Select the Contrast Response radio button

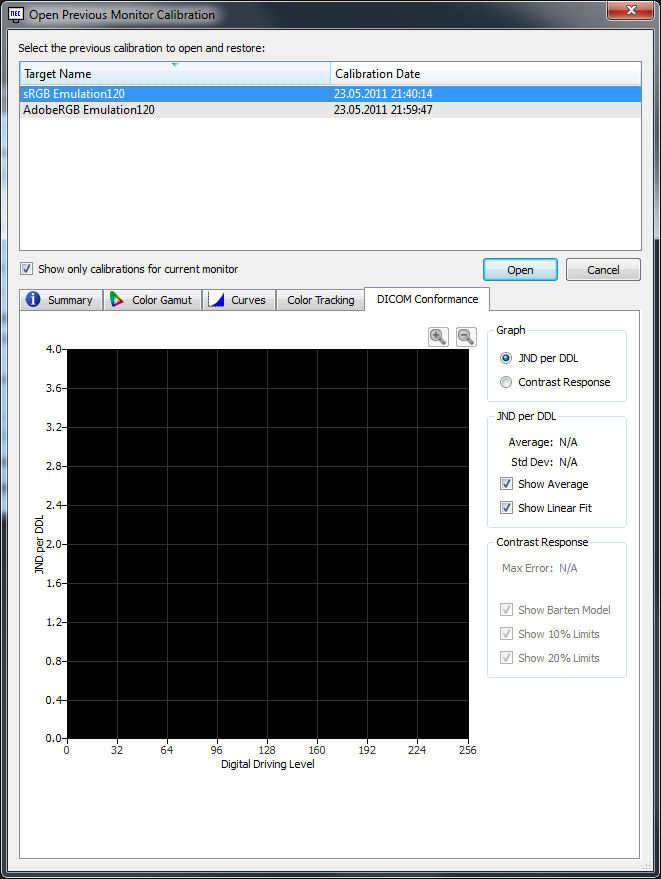pos(506,382)
